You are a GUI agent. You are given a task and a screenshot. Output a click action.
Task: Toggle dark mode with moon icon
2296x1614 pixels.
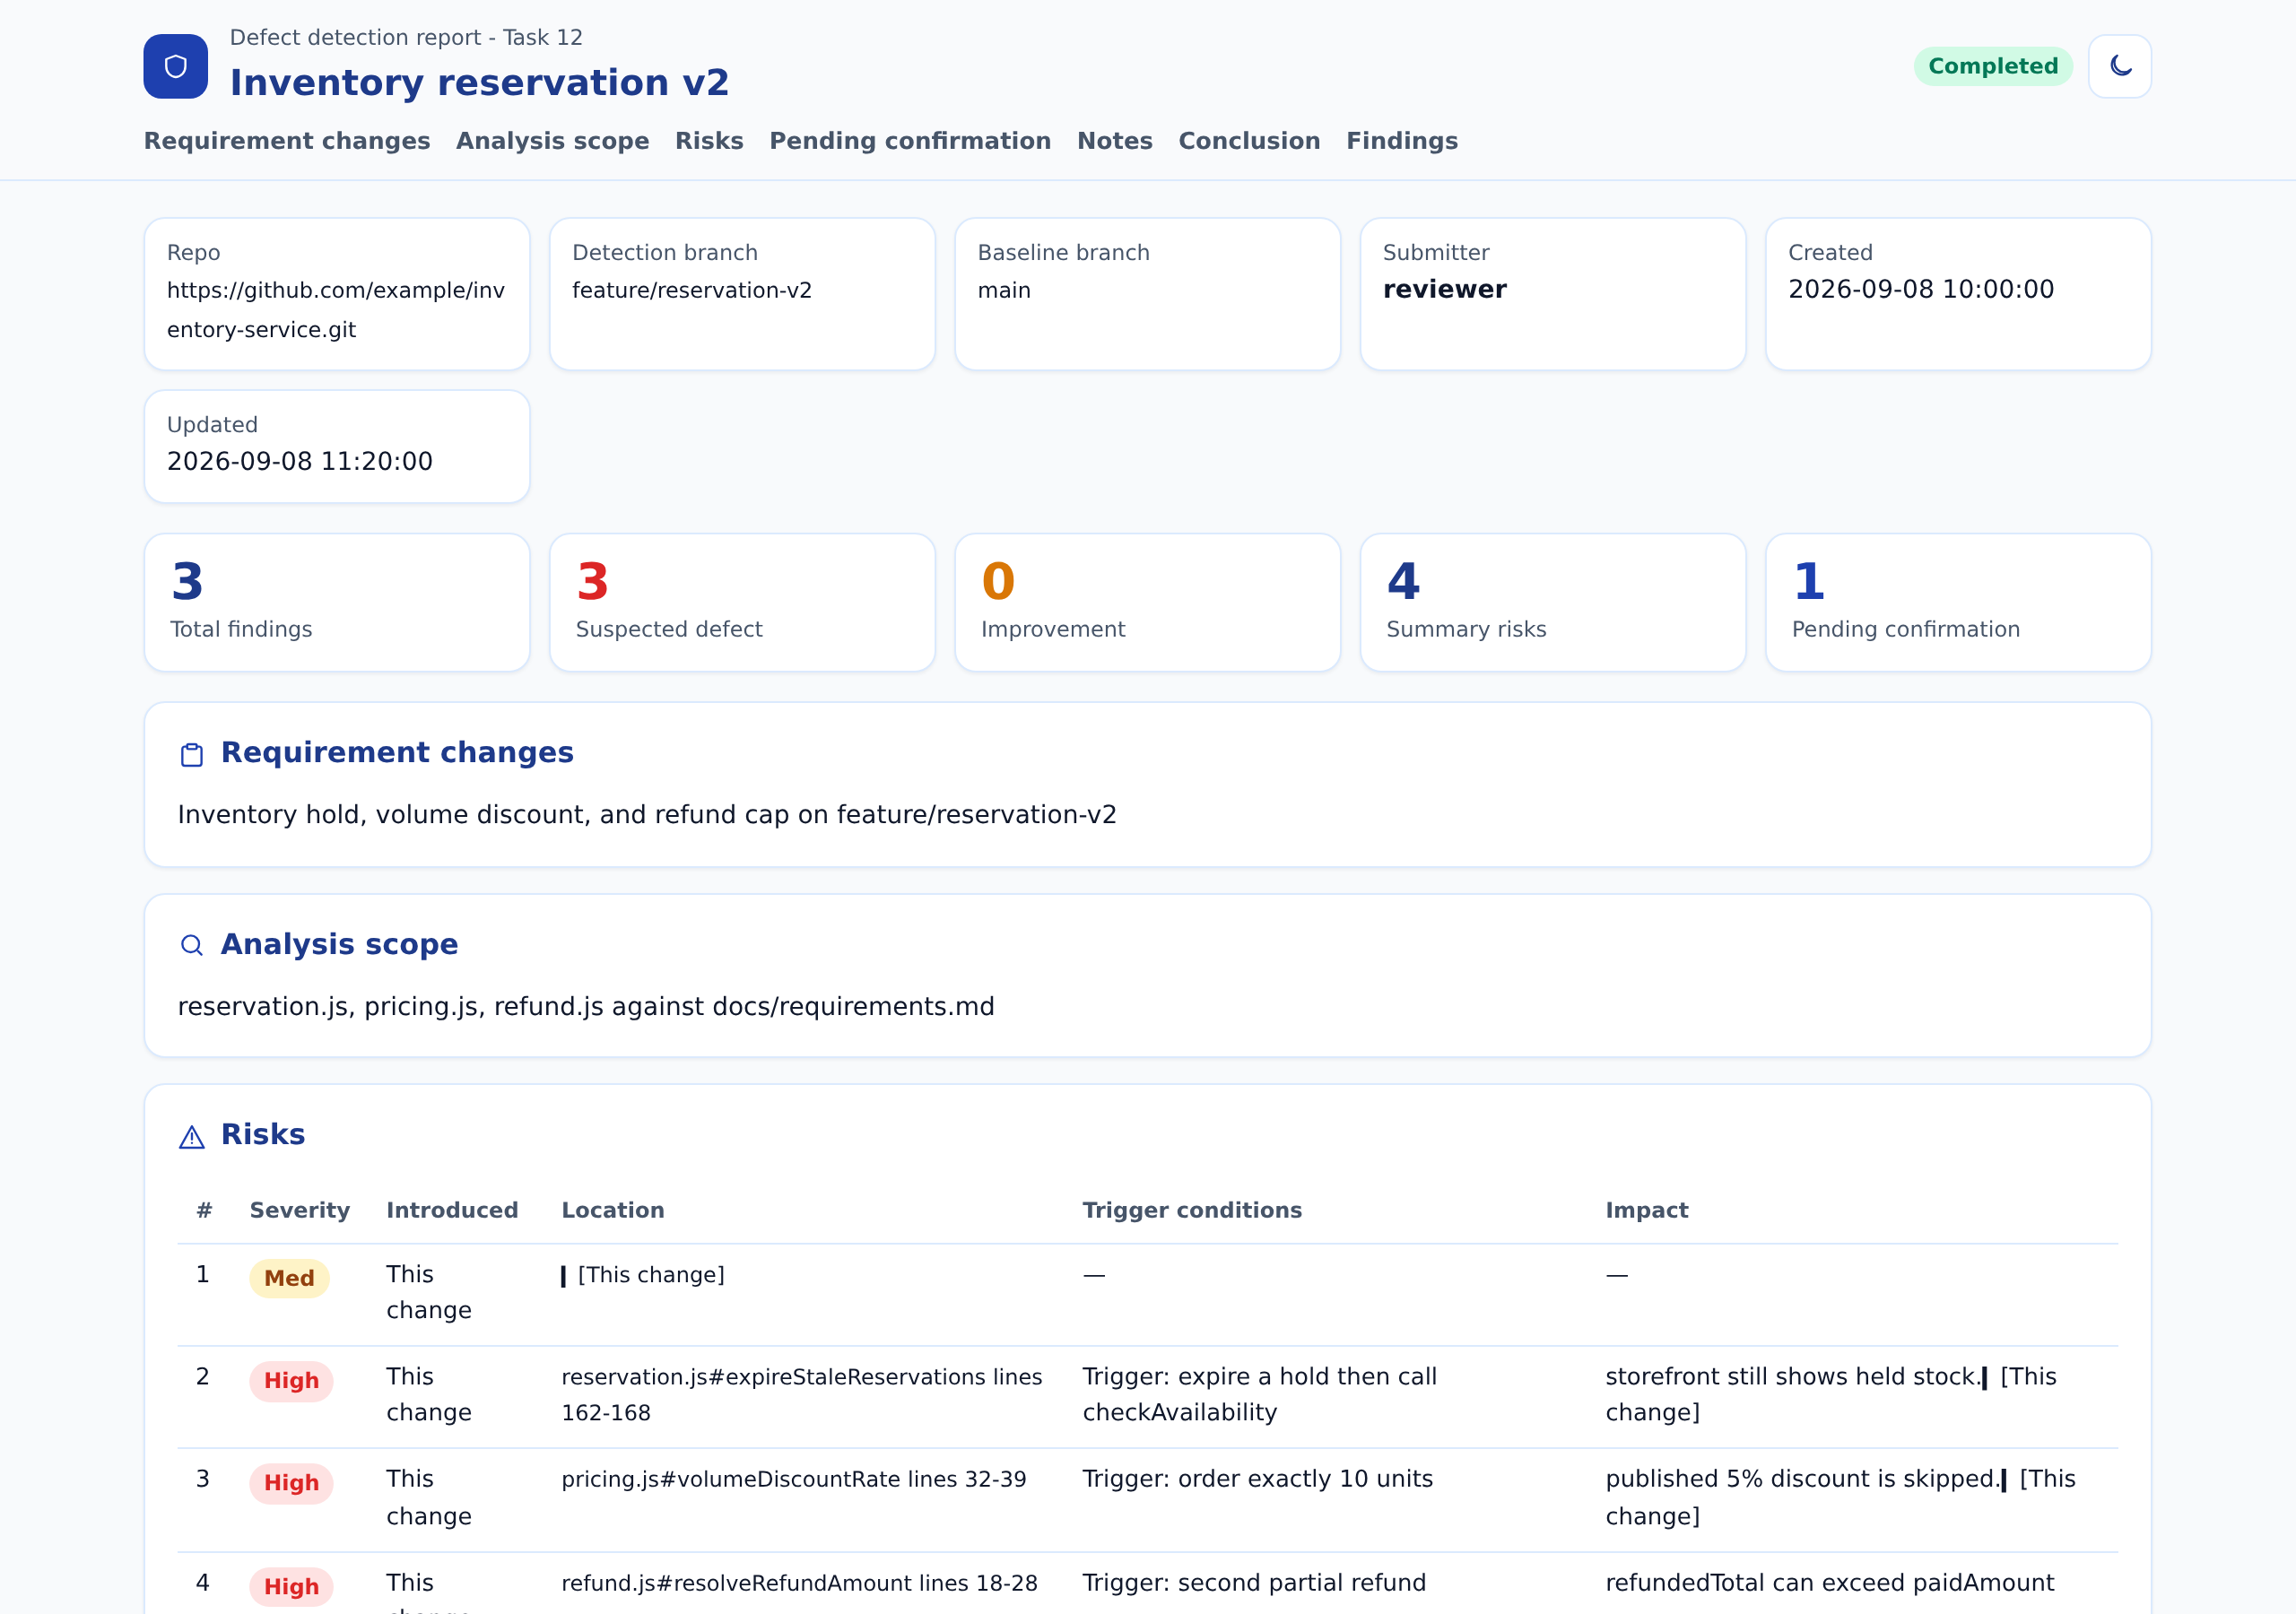tap(2119, 66)
